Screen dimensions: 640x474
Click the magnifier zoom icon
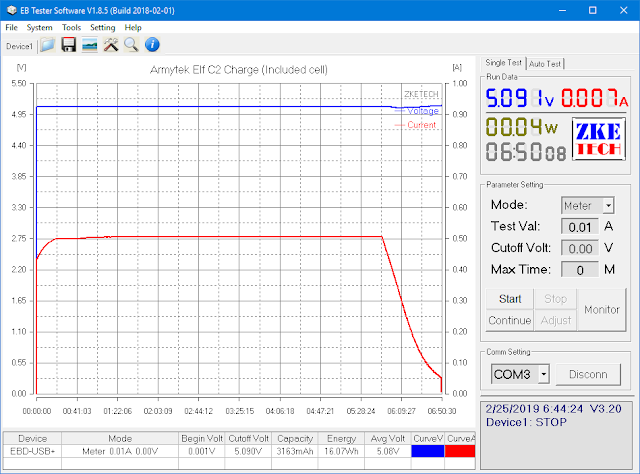131,45
